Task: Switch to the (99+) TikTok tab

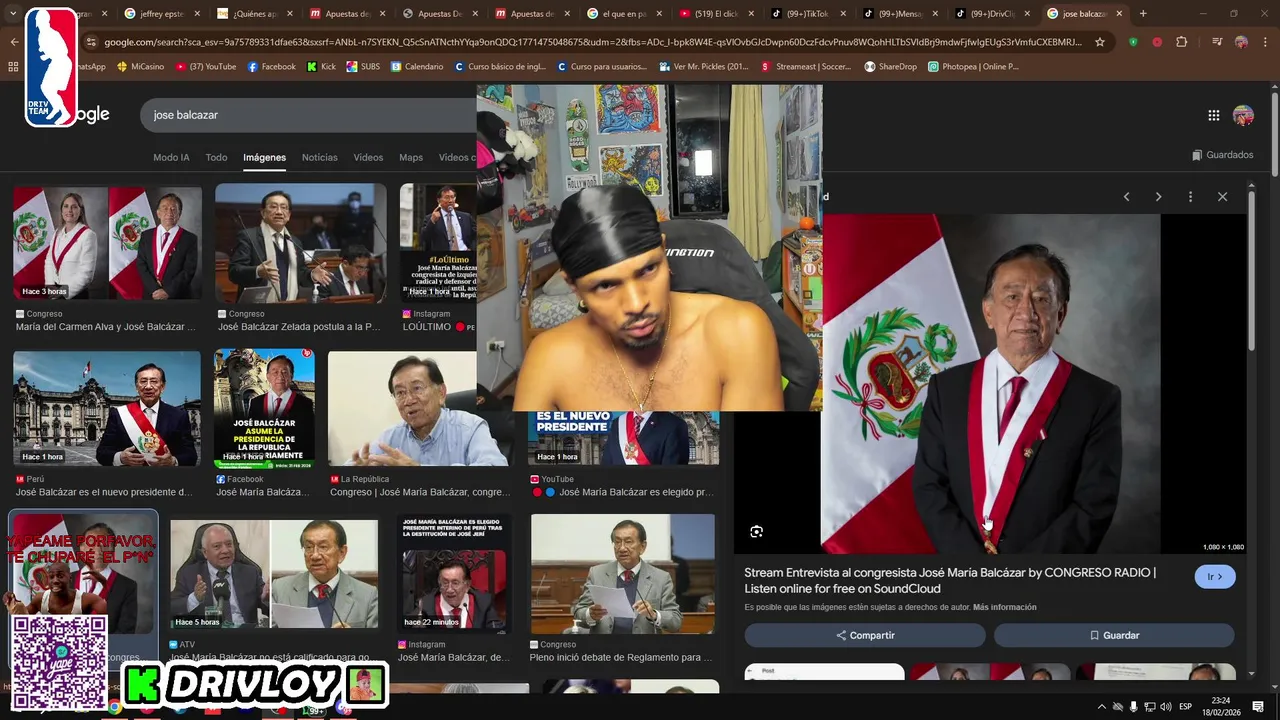Action: (808, 14)
